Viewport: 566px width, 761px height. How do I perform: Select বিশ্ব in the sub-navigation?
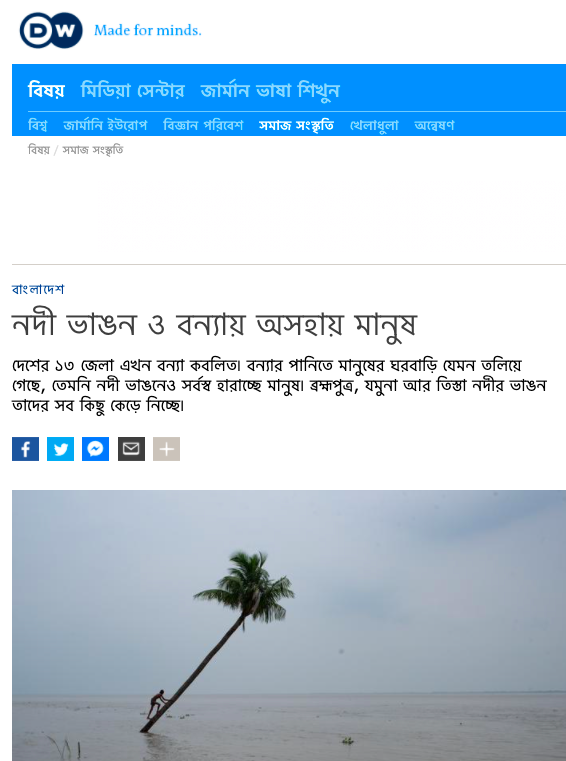37,125
